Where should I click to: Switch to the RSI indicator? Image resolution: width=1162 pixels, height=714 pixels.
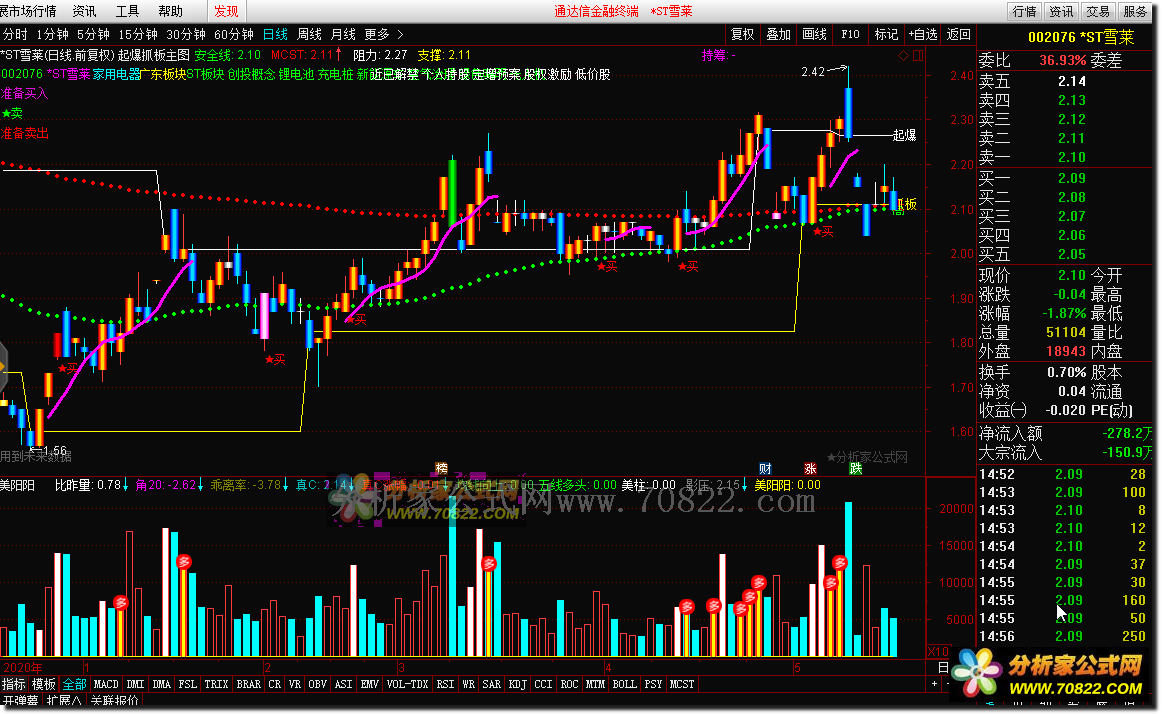pos(445,684)
